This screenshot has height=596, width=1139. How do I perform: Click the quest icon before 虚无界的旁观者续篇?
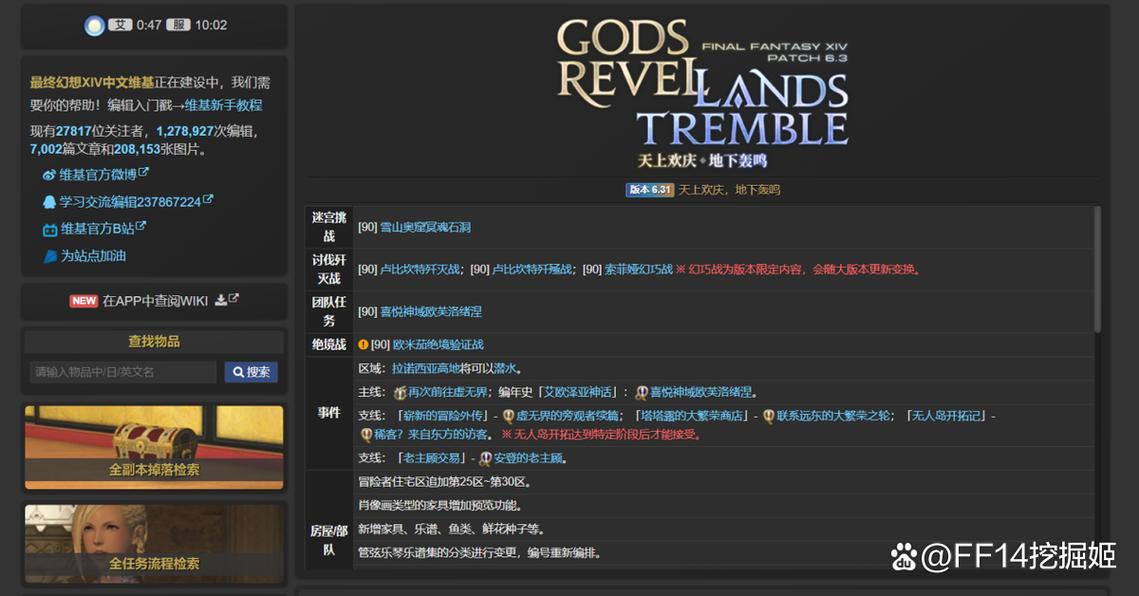pos(508,416)
